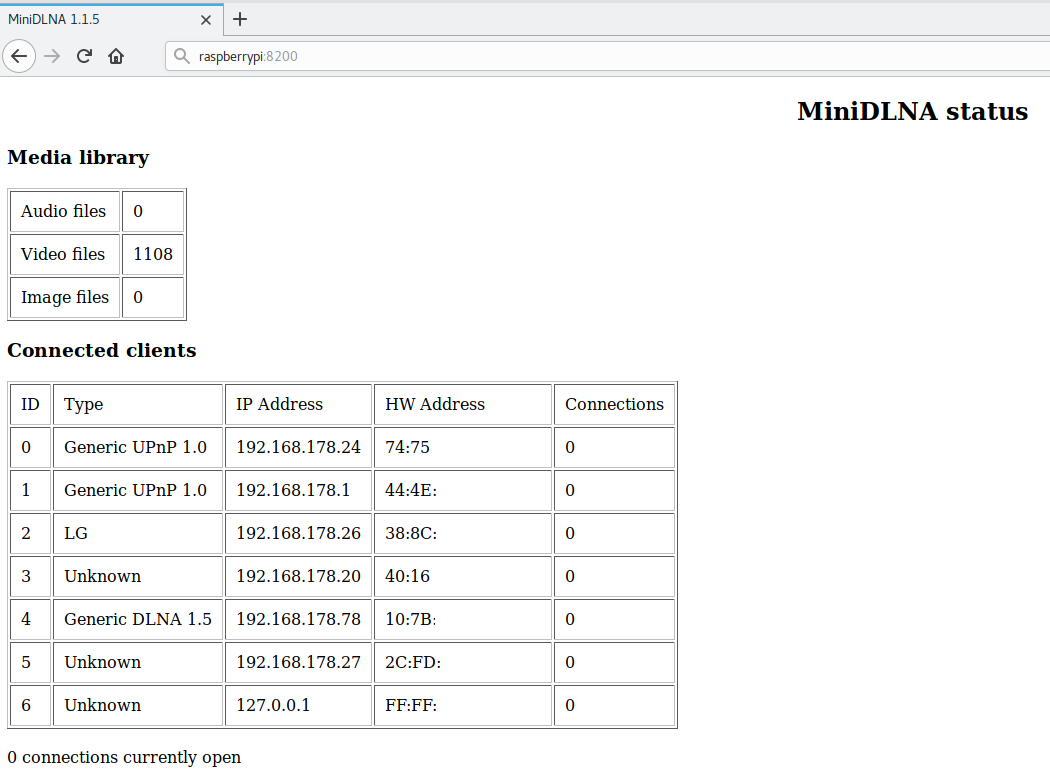Viewport: 1050px width, 779px height.
Task: Click Generic UPnP 1.0 in 192.168.178.1 row
Action: click(x=137, y=490)
